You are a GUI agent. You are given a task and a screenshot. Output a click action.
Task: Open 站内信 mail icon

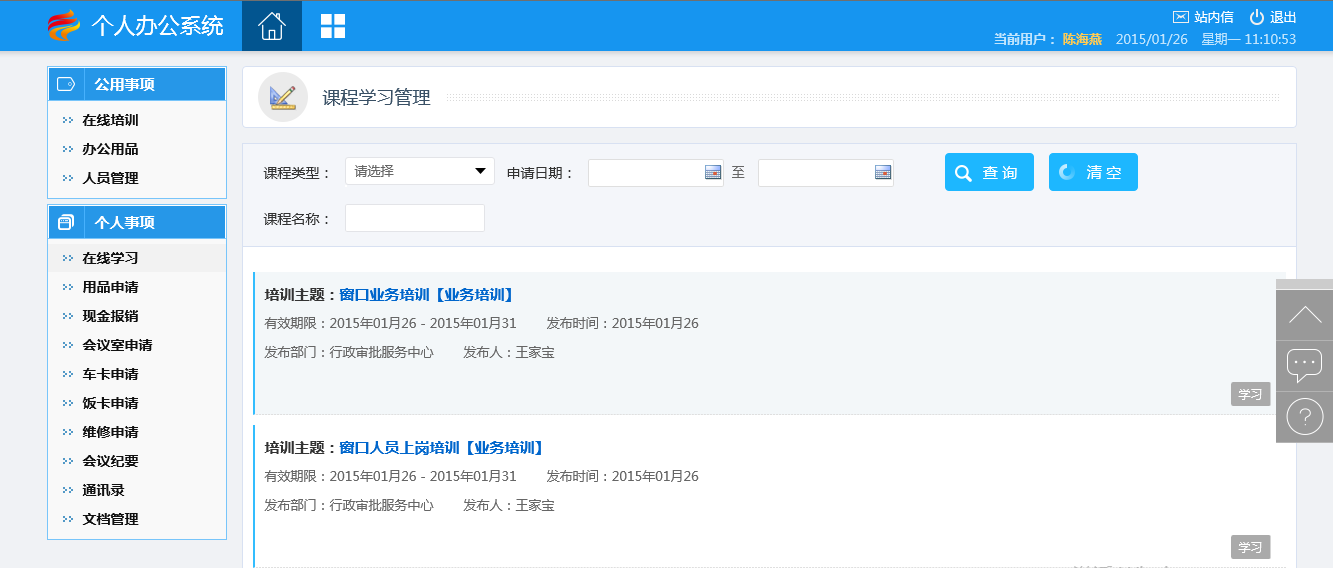click(x=1181, y=17)
